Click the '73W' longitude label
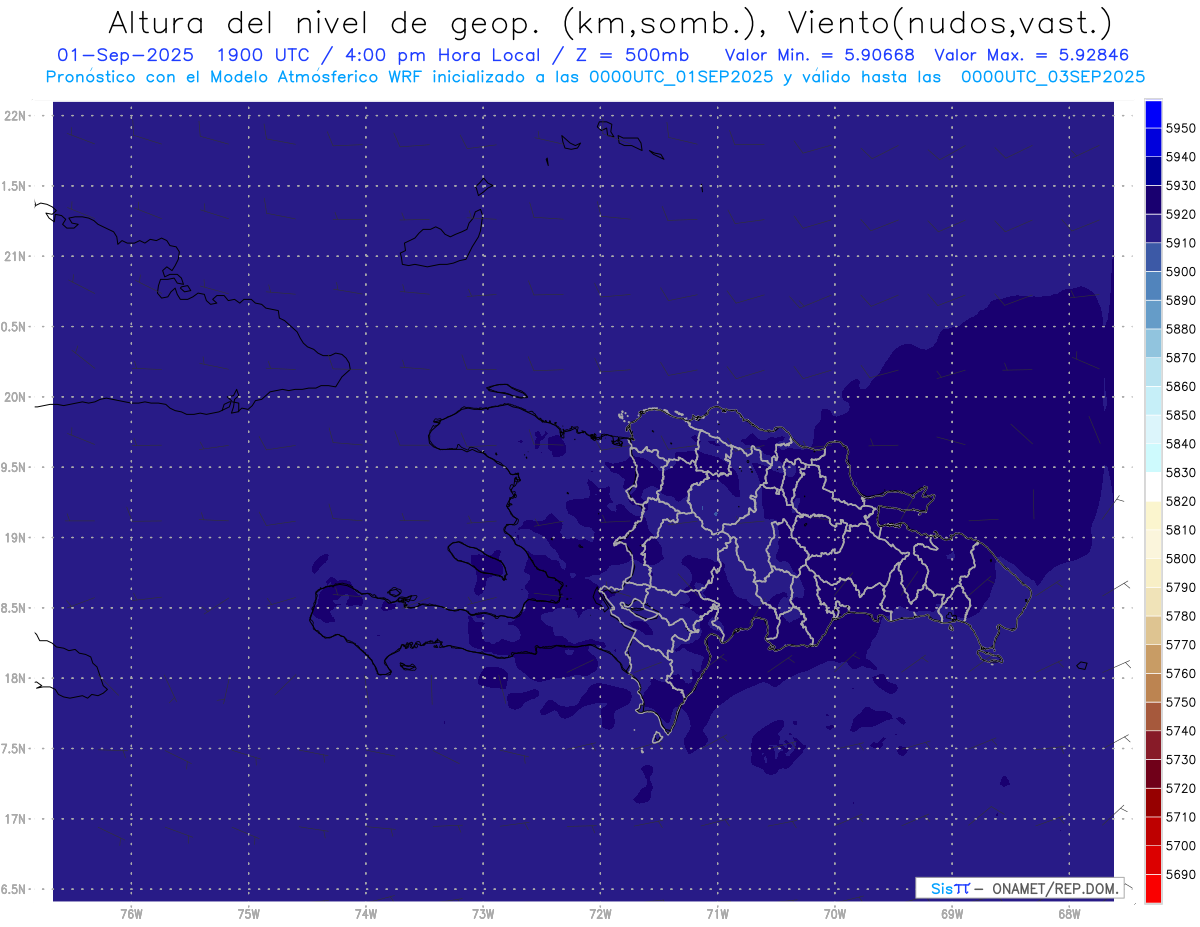The image size is (1200, 927). click(x=483, y=913)
